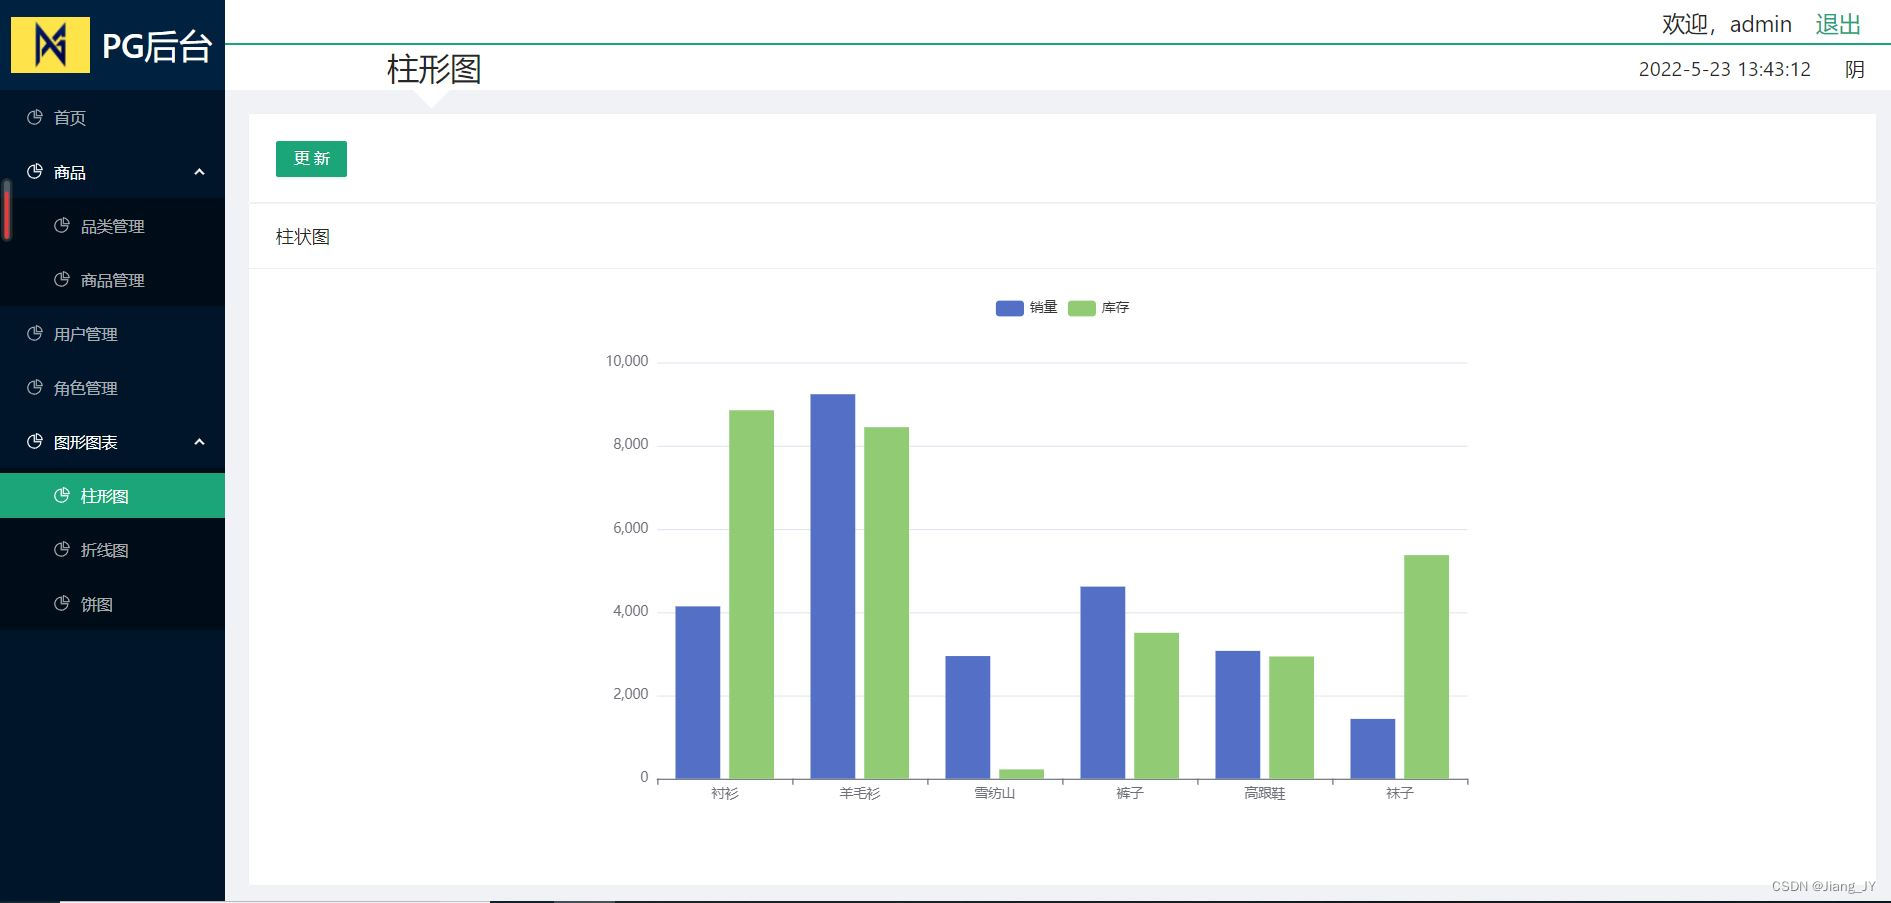Click the date time 2022-5-23 13:43:12
1891x903 pixels.
[1725, 69]
